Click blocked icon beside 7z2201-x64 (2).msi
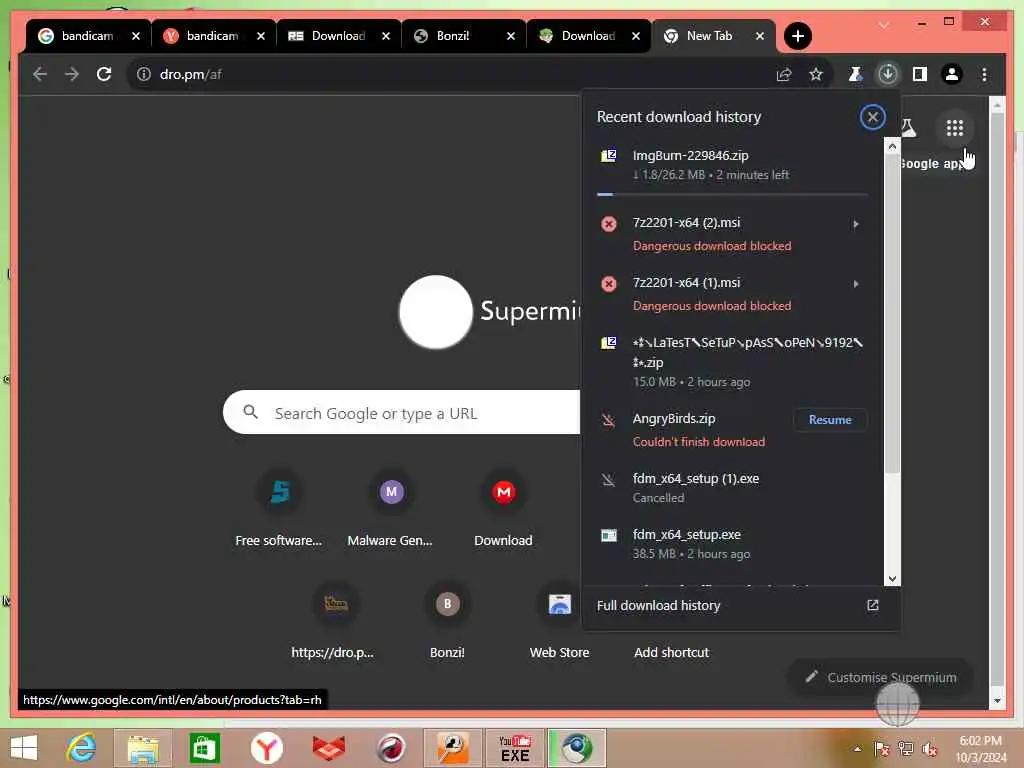Screen dimensions: 1024x768 pos(609,224)
